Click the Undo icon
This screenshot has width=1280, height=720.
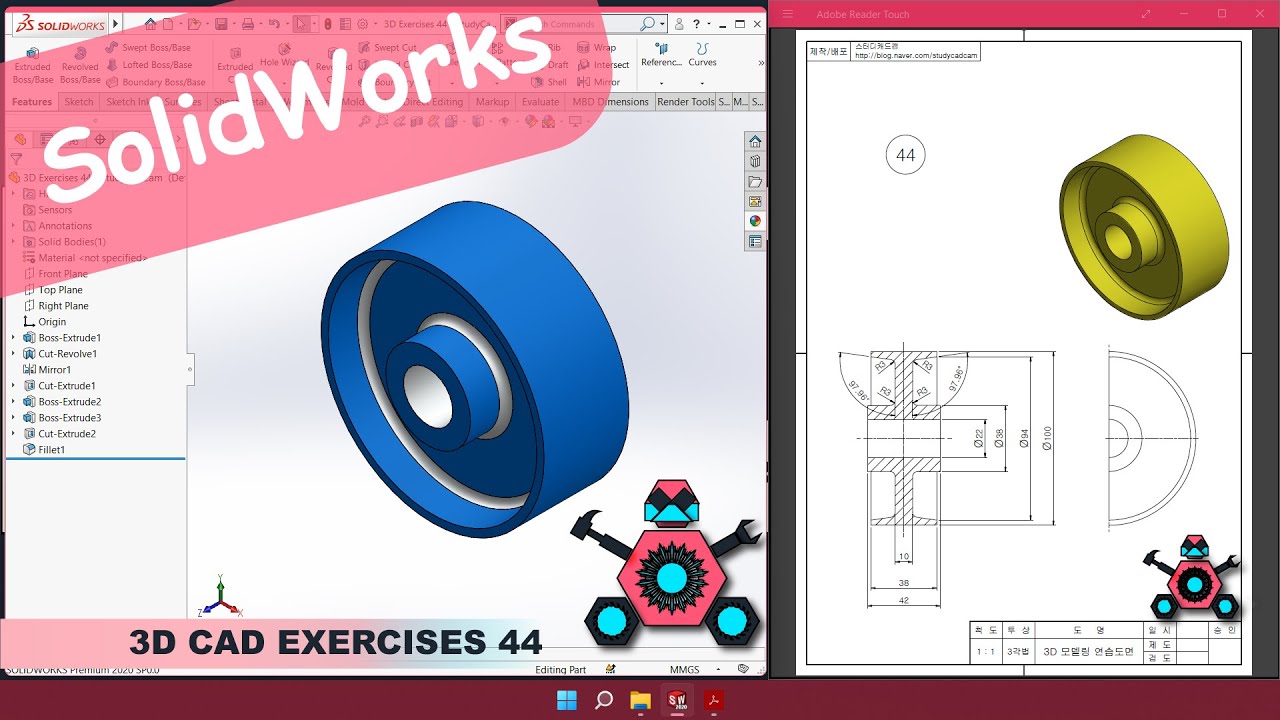click(275, 23)
